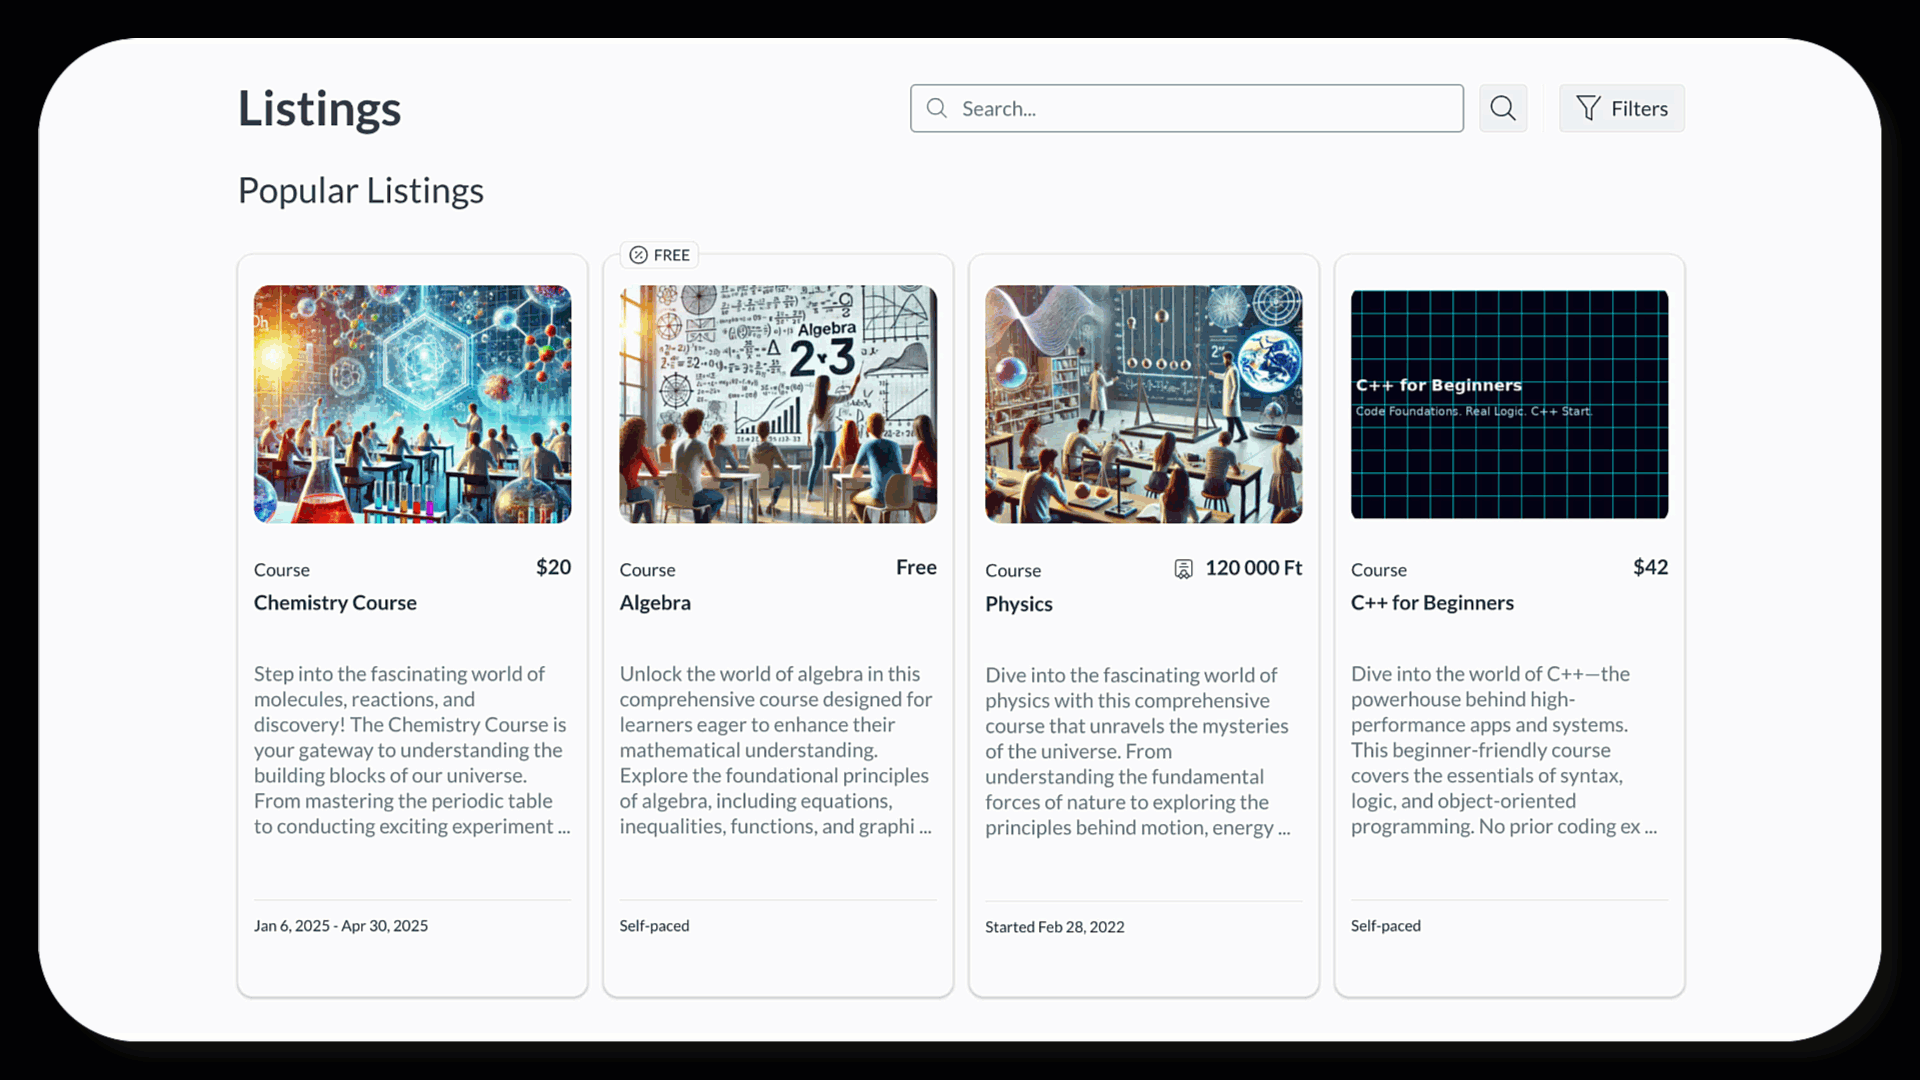Click the Algebra classroom thumbnail
This screenshot has height=1080, width=1920.
(777, 404)
